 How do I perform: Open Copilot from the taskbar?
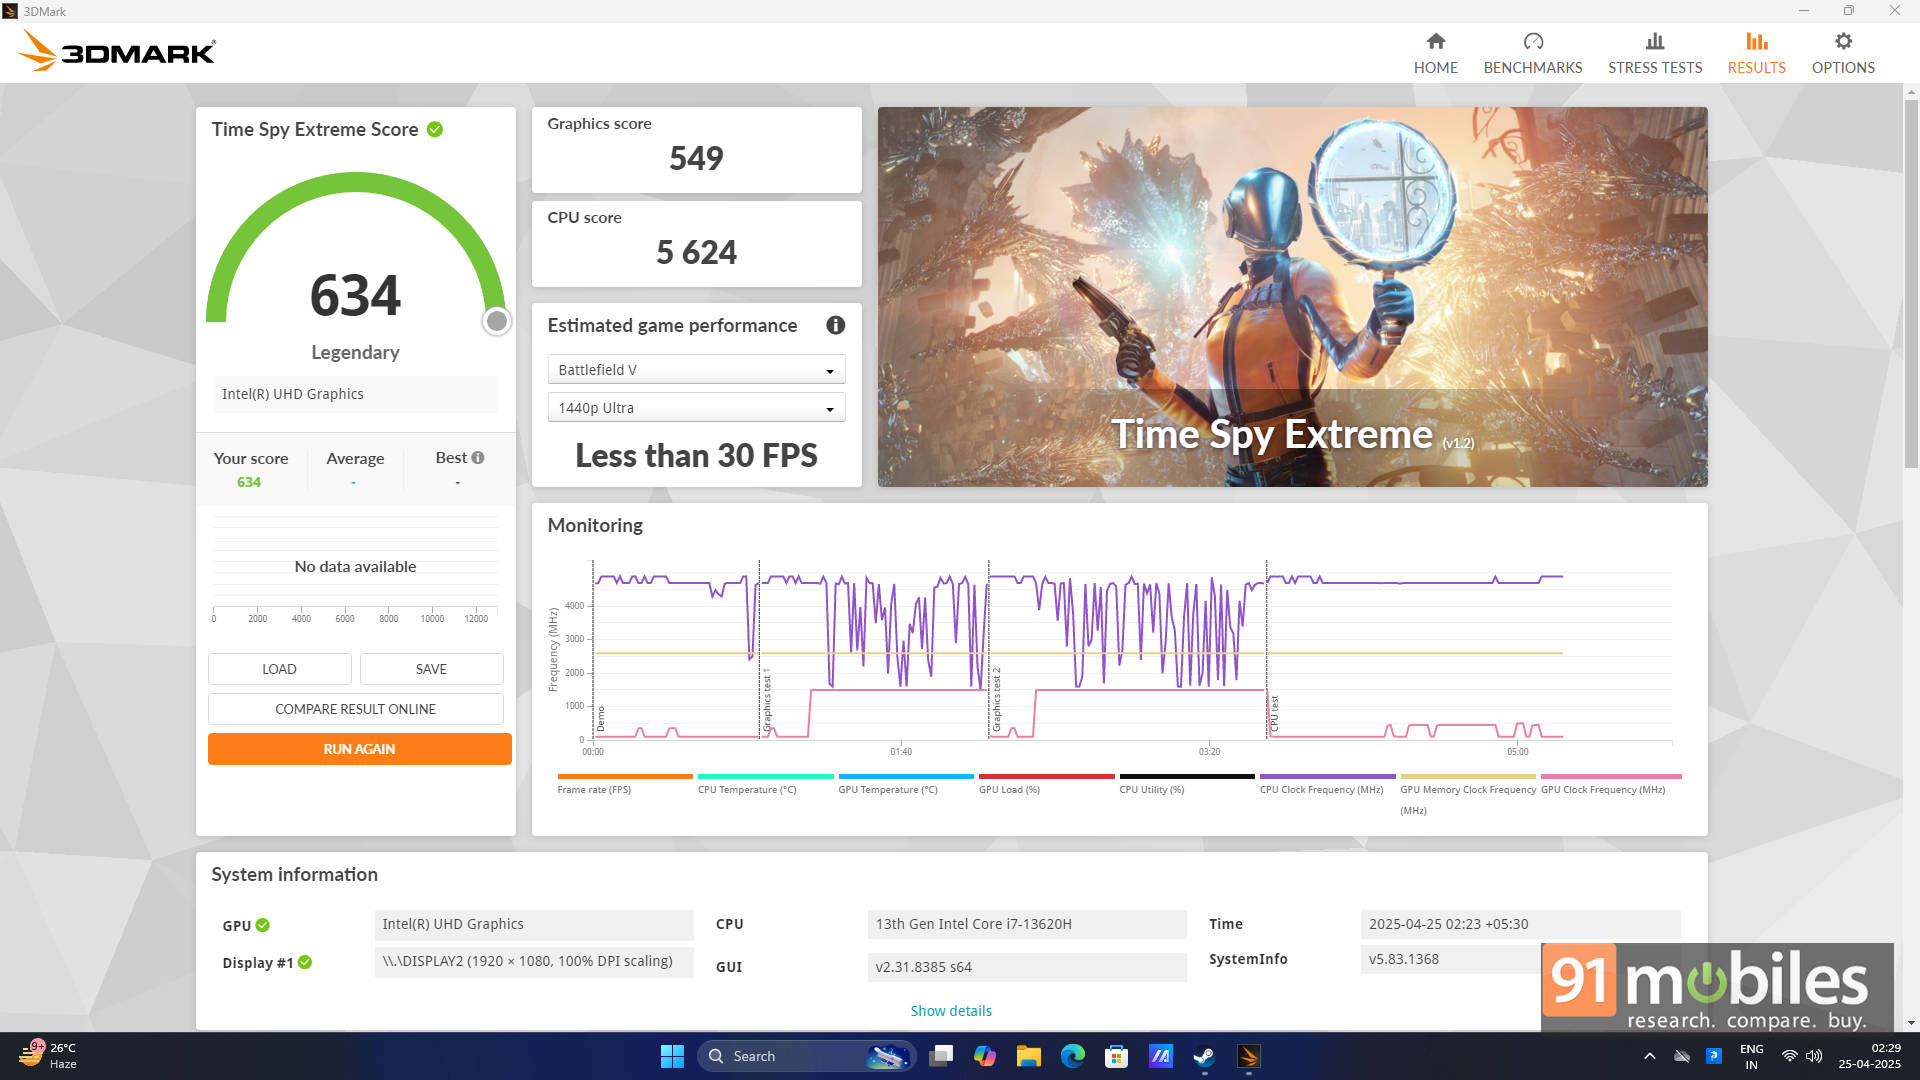[x=984, y=1056]
